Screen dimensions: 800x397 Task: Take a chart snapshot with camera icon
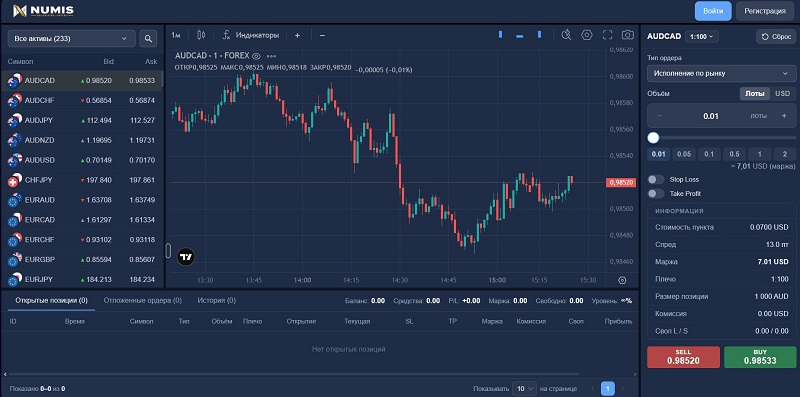point(628,35)
